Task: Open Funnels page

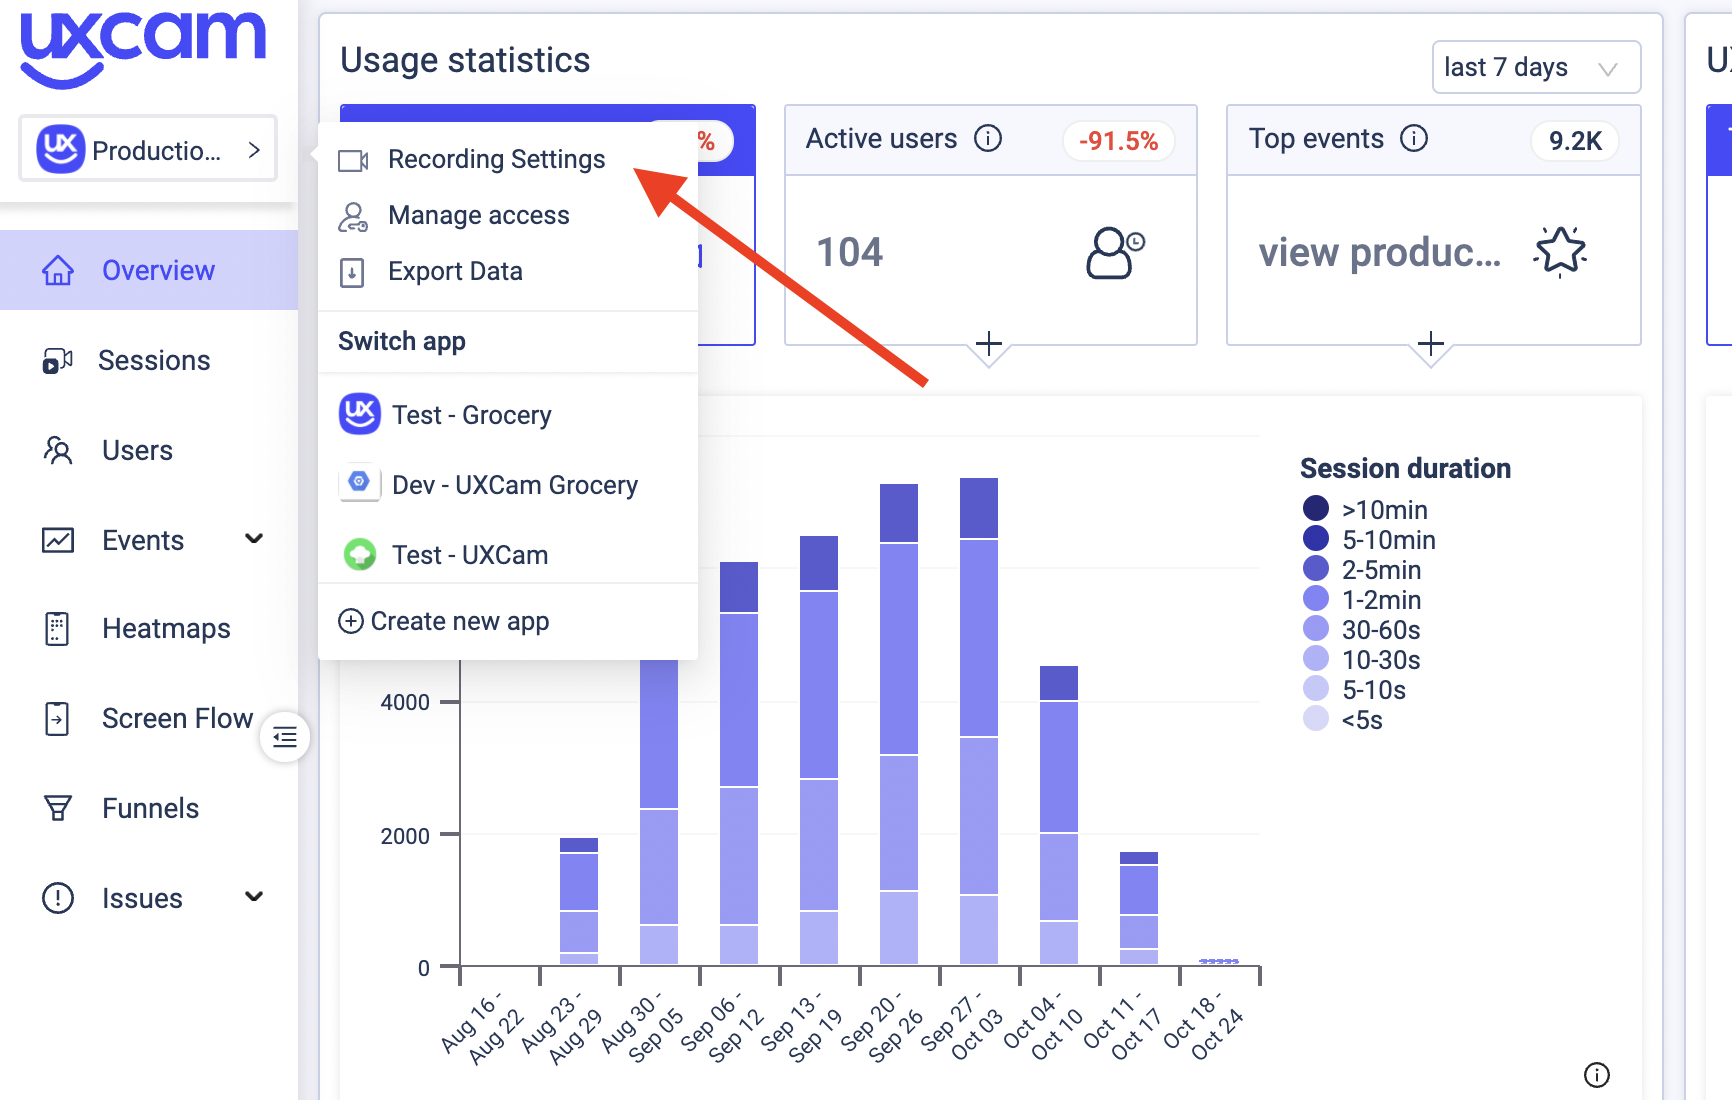Action: point(149,808)
